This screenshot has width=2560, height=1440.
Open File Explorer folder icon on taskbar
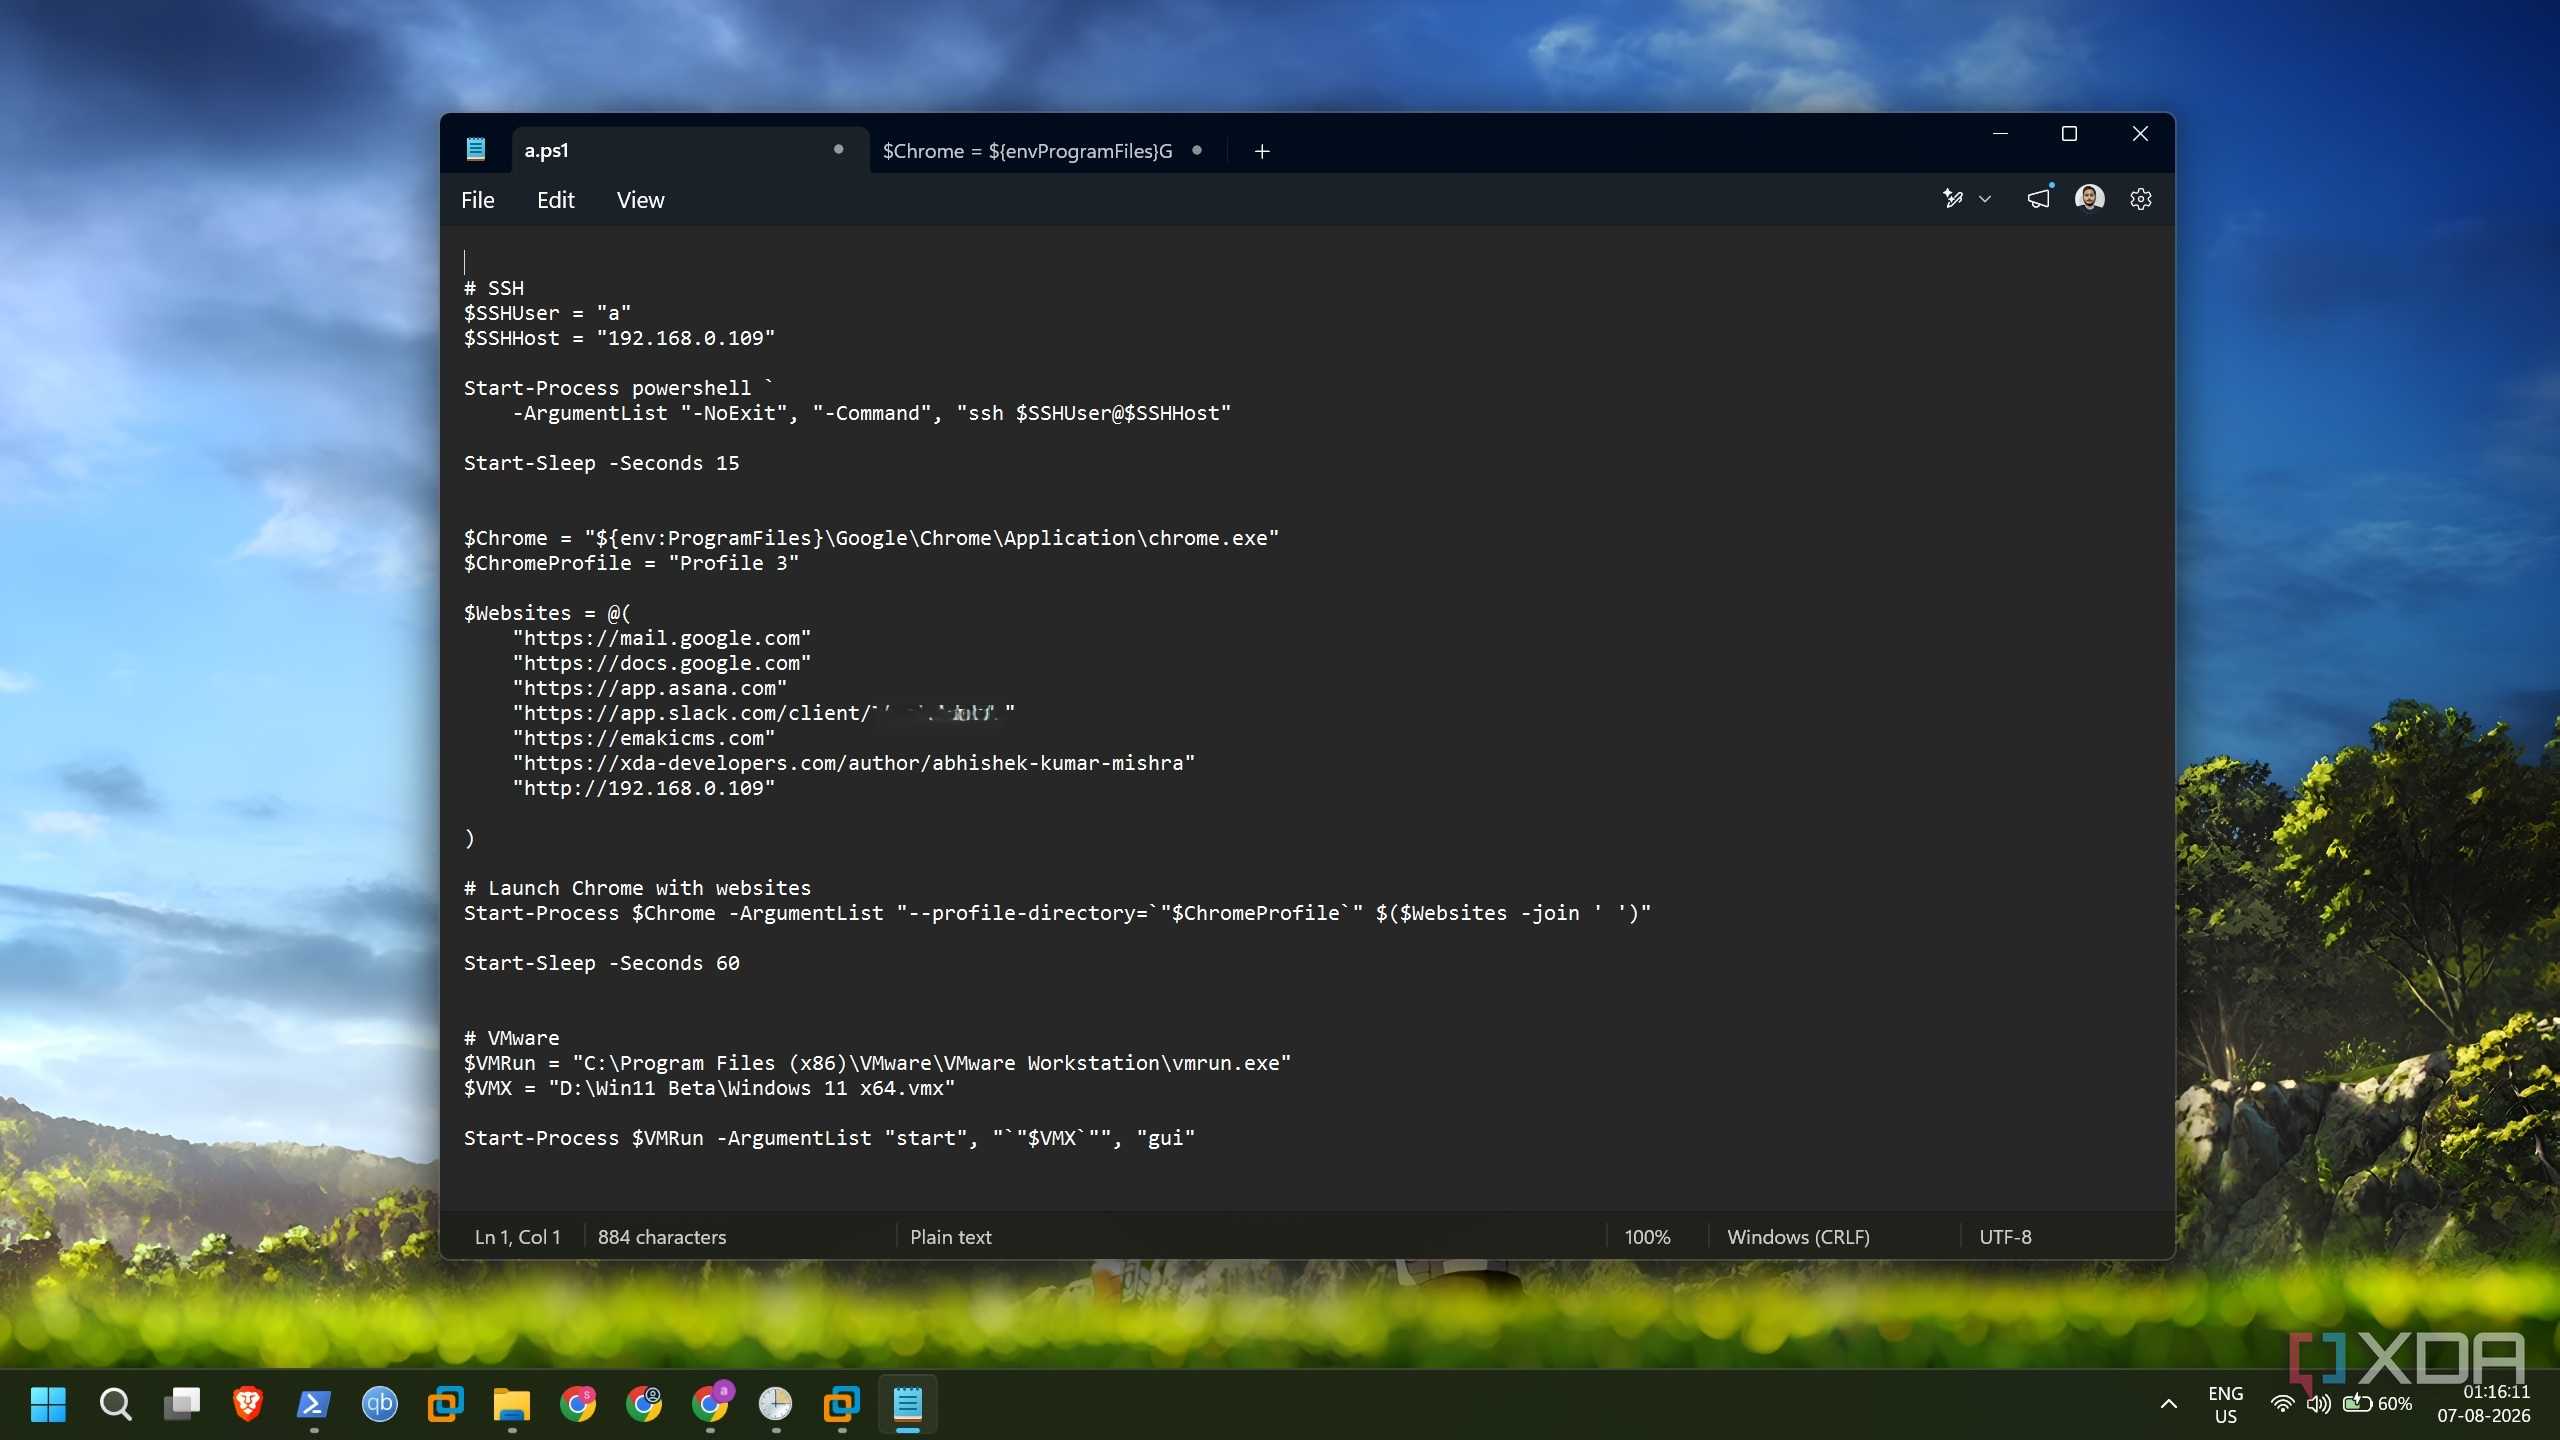[x=512, y=1404]
